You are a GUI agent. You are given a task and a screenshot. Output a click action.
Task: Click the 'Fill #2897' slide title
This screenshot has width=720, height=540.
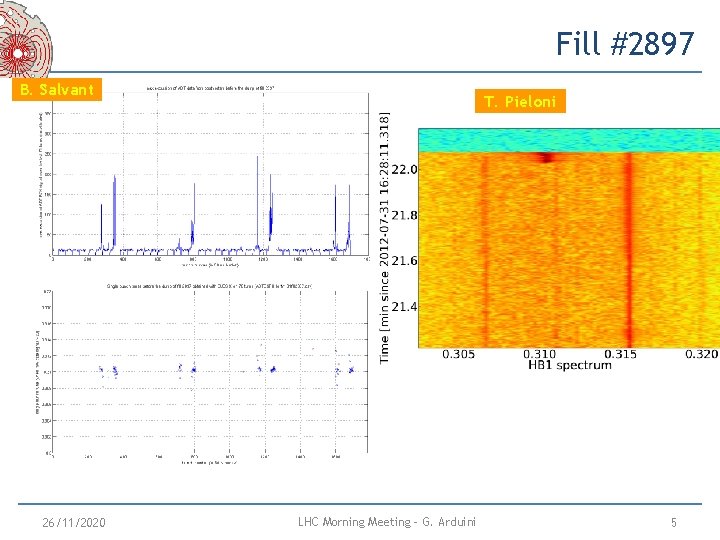[624, 44]
